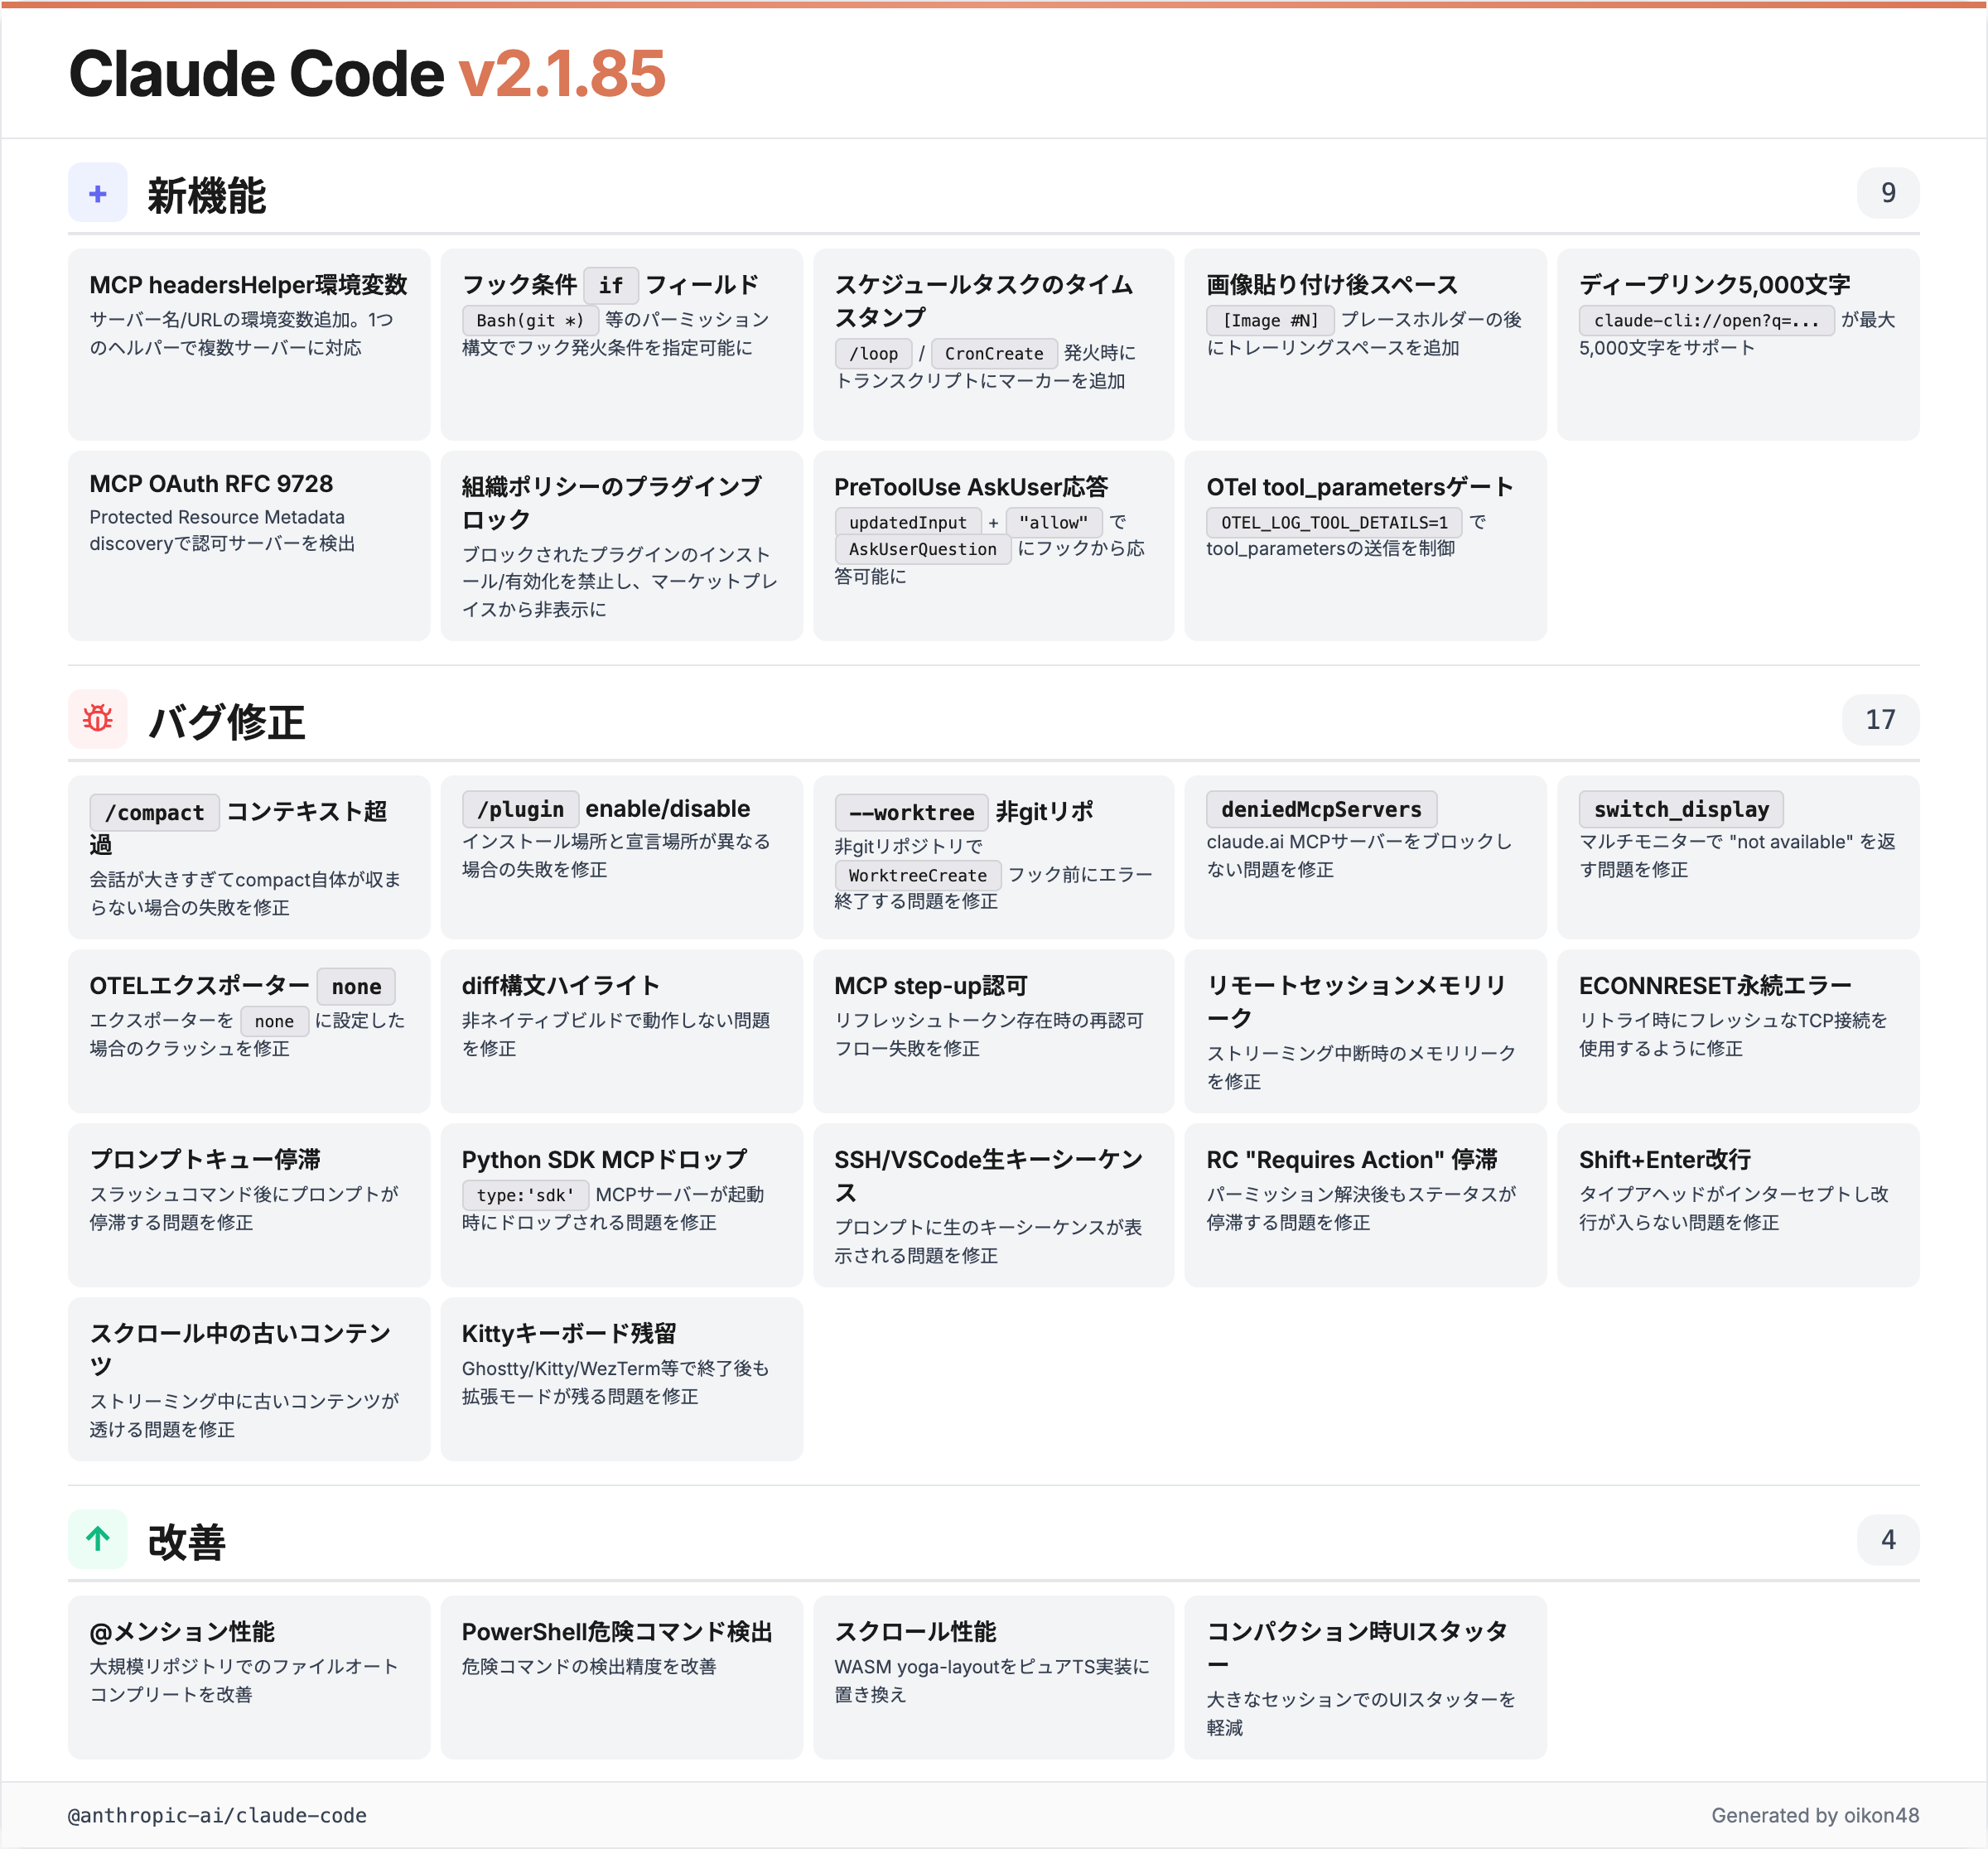This screenshot has width=1988, height=1849.
Task: Click the "WorktreeCreate" code chip
Action: [917, 875]
